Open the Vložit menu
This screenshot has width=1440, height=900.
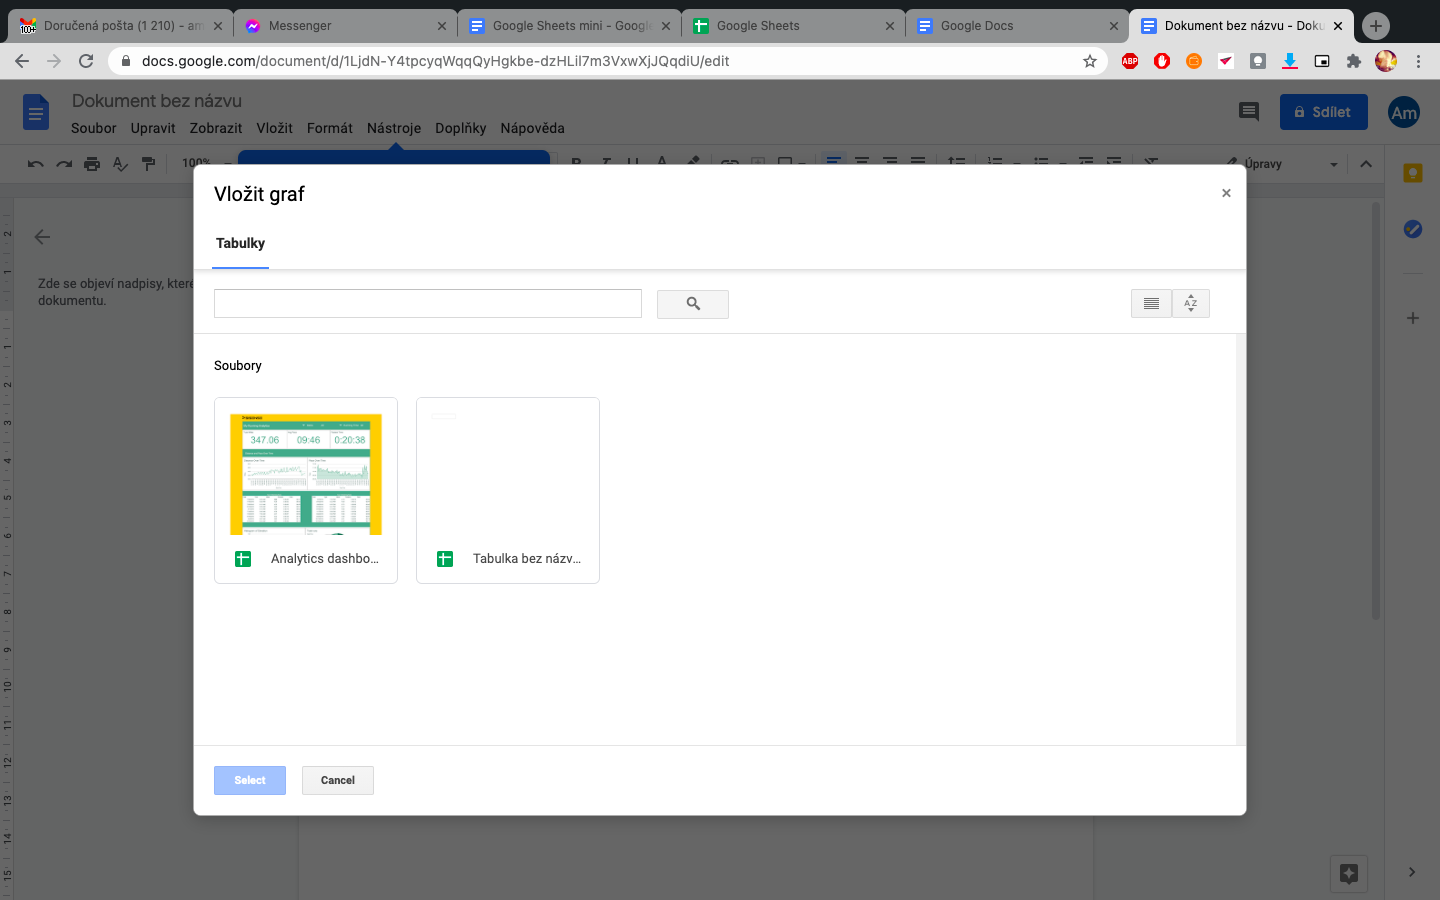click(x=274, y=128)
